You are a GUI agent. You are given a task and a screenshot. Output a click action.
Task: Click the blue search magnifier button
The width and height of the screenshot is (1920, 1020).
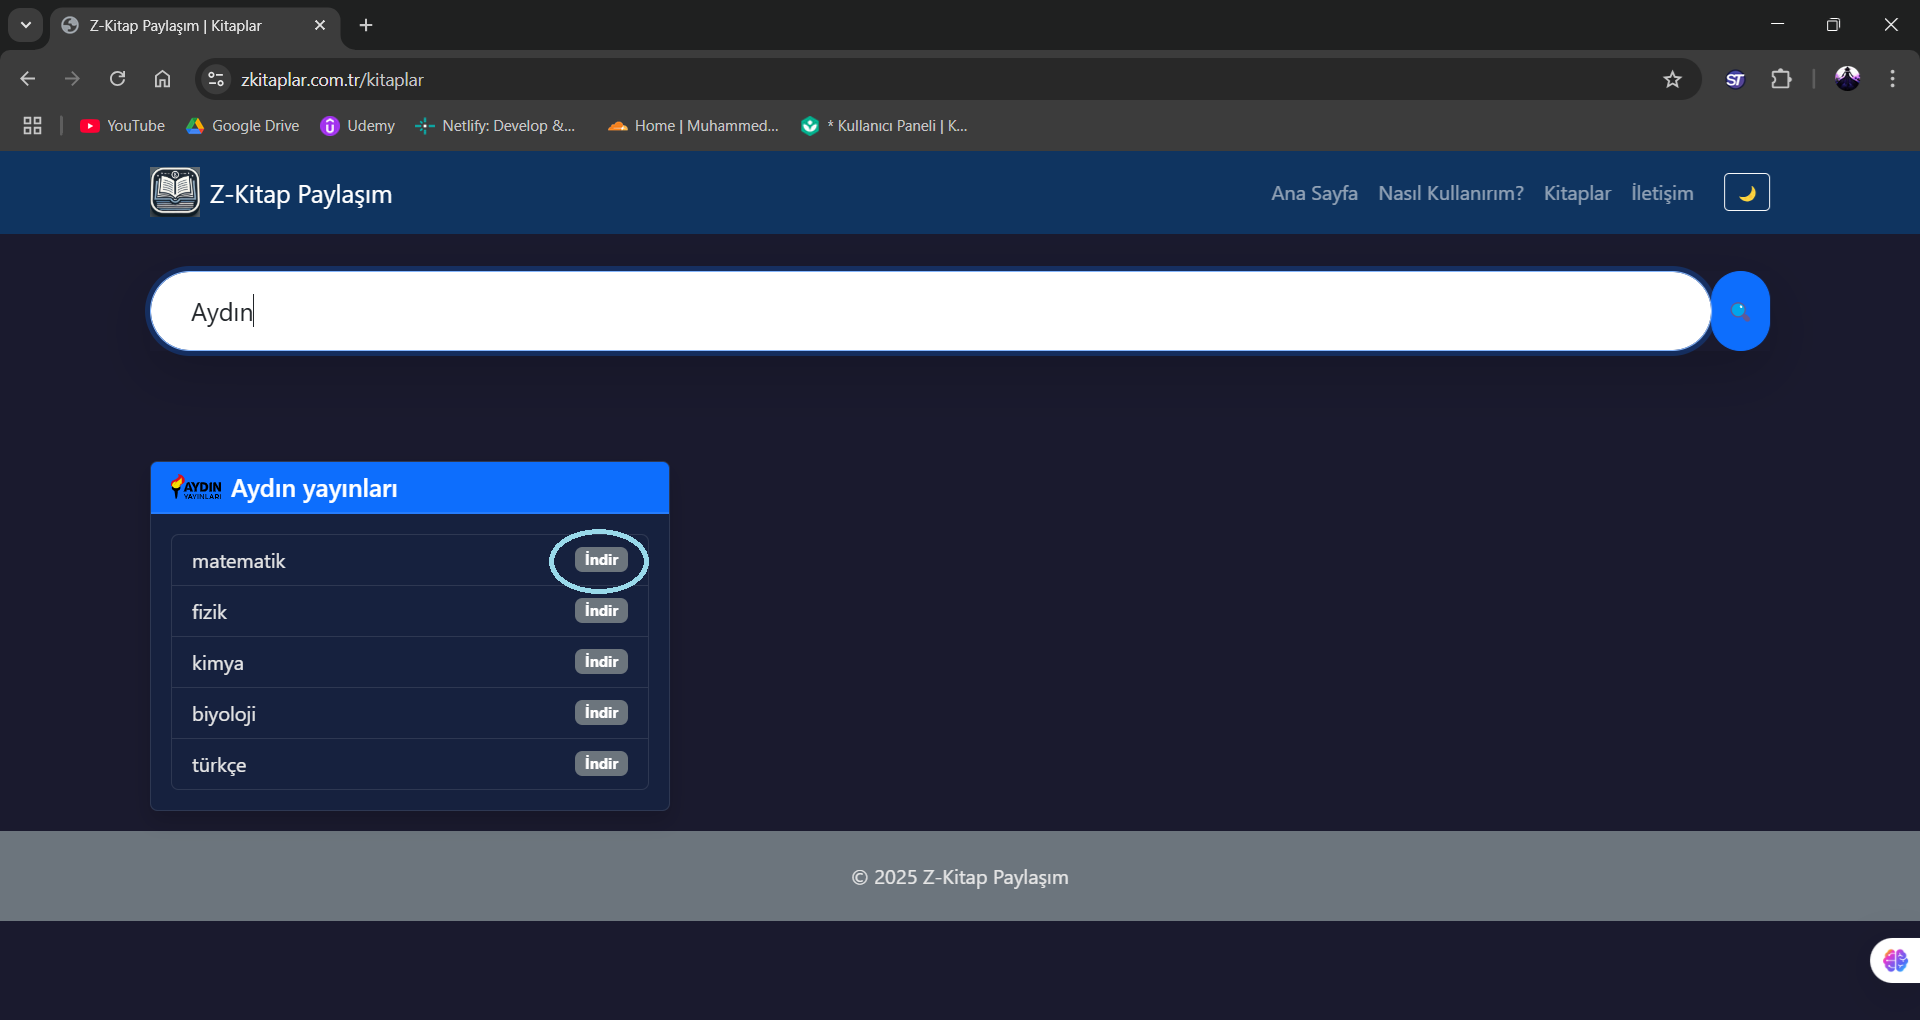pos(1740,311)
